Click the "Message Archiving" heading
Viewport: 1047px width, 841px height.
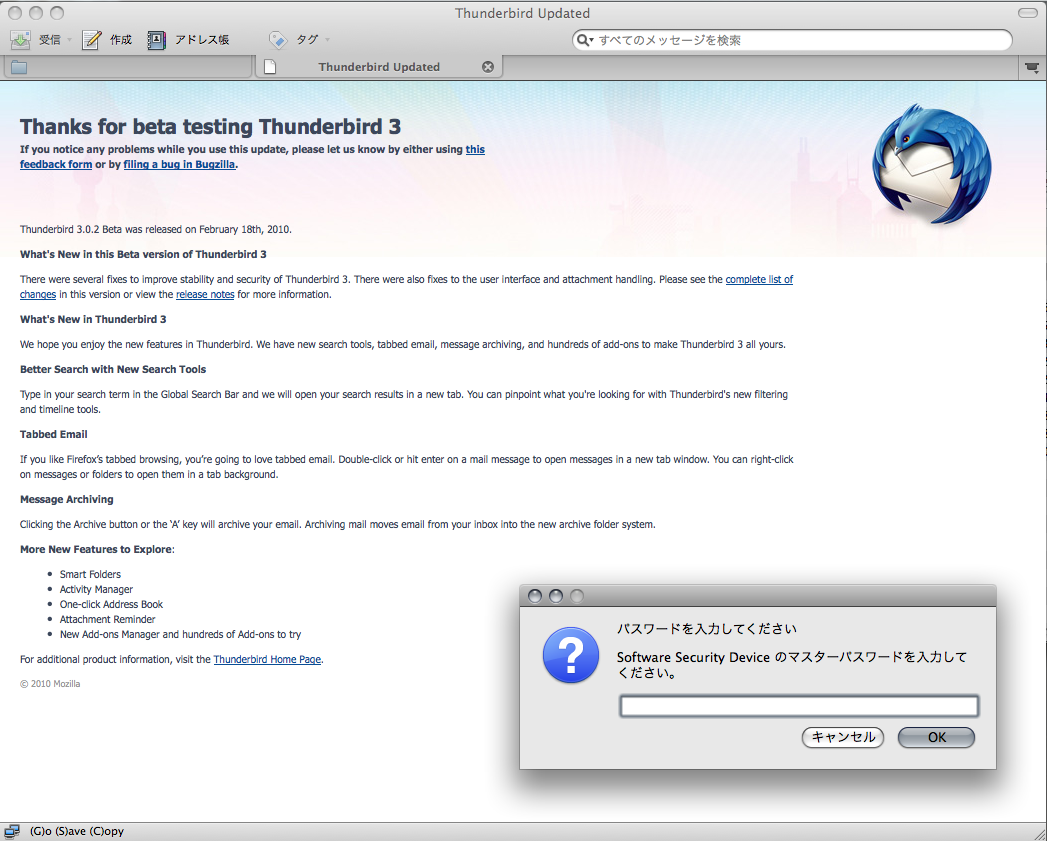(67, 500)
